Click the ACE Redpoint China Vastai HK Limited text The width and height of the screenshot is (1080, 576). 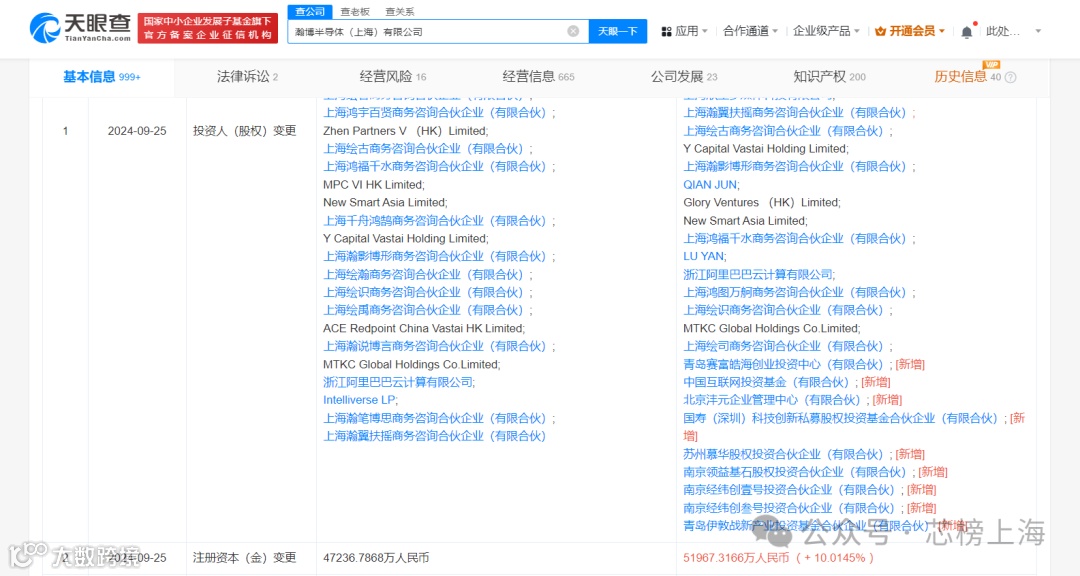pyautogui.click(x=424, y=329)
